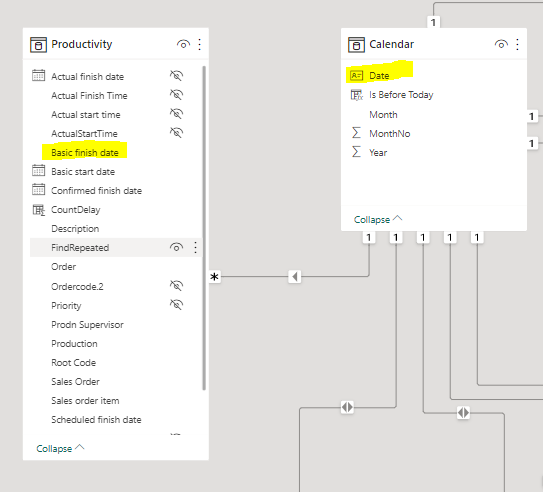
Task: Click the Productivity table header icon
Action: coord(38,45)
